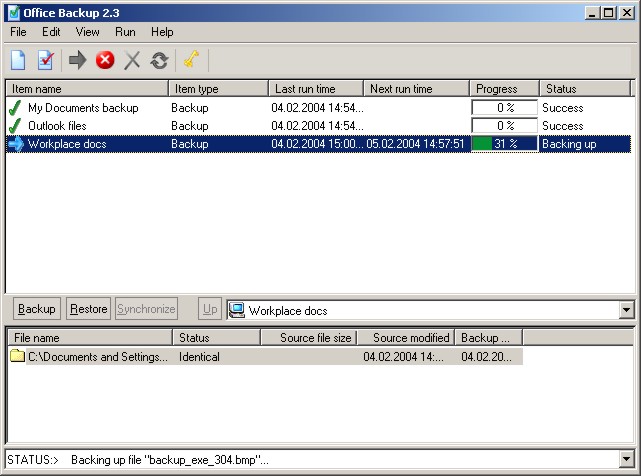Delete item using the gray X toolbar icon
641x476 pixels.
[132, 60]
